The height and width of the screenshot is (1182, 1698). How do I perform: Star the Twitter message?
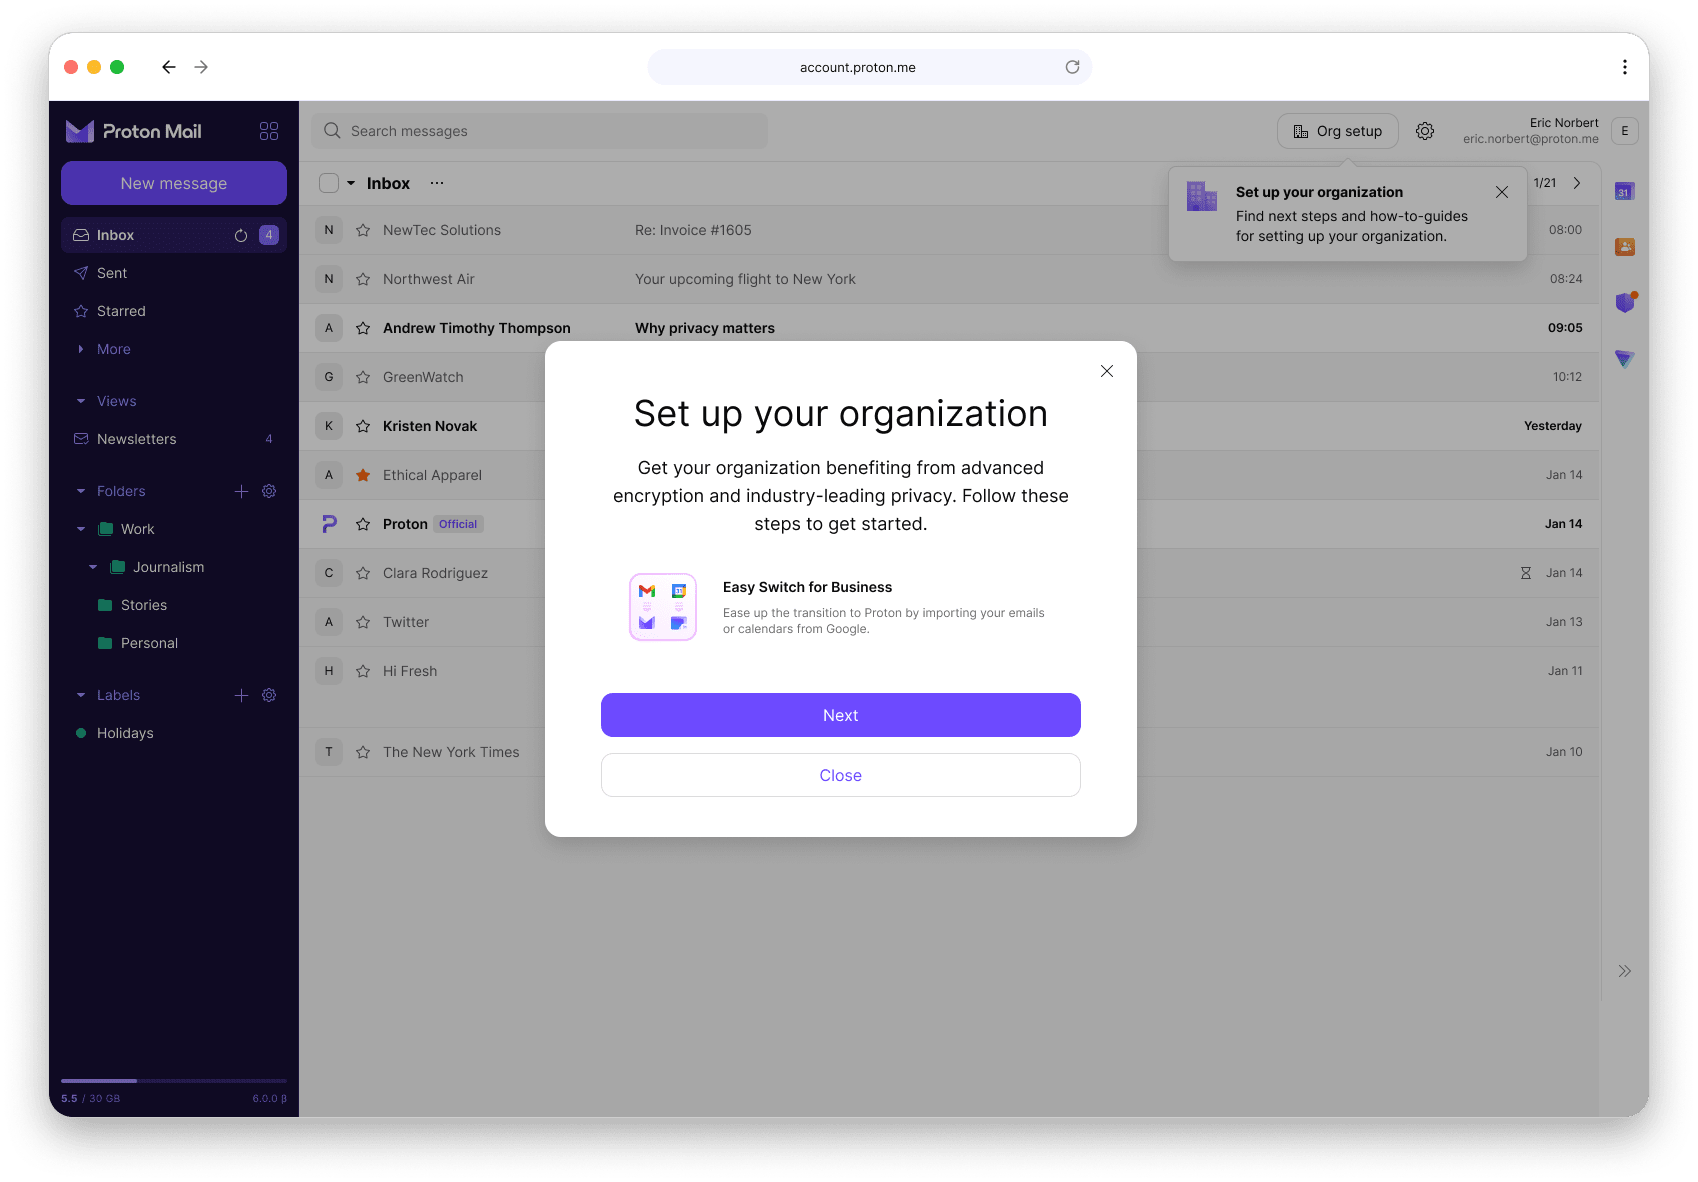(x=363, y=622)
